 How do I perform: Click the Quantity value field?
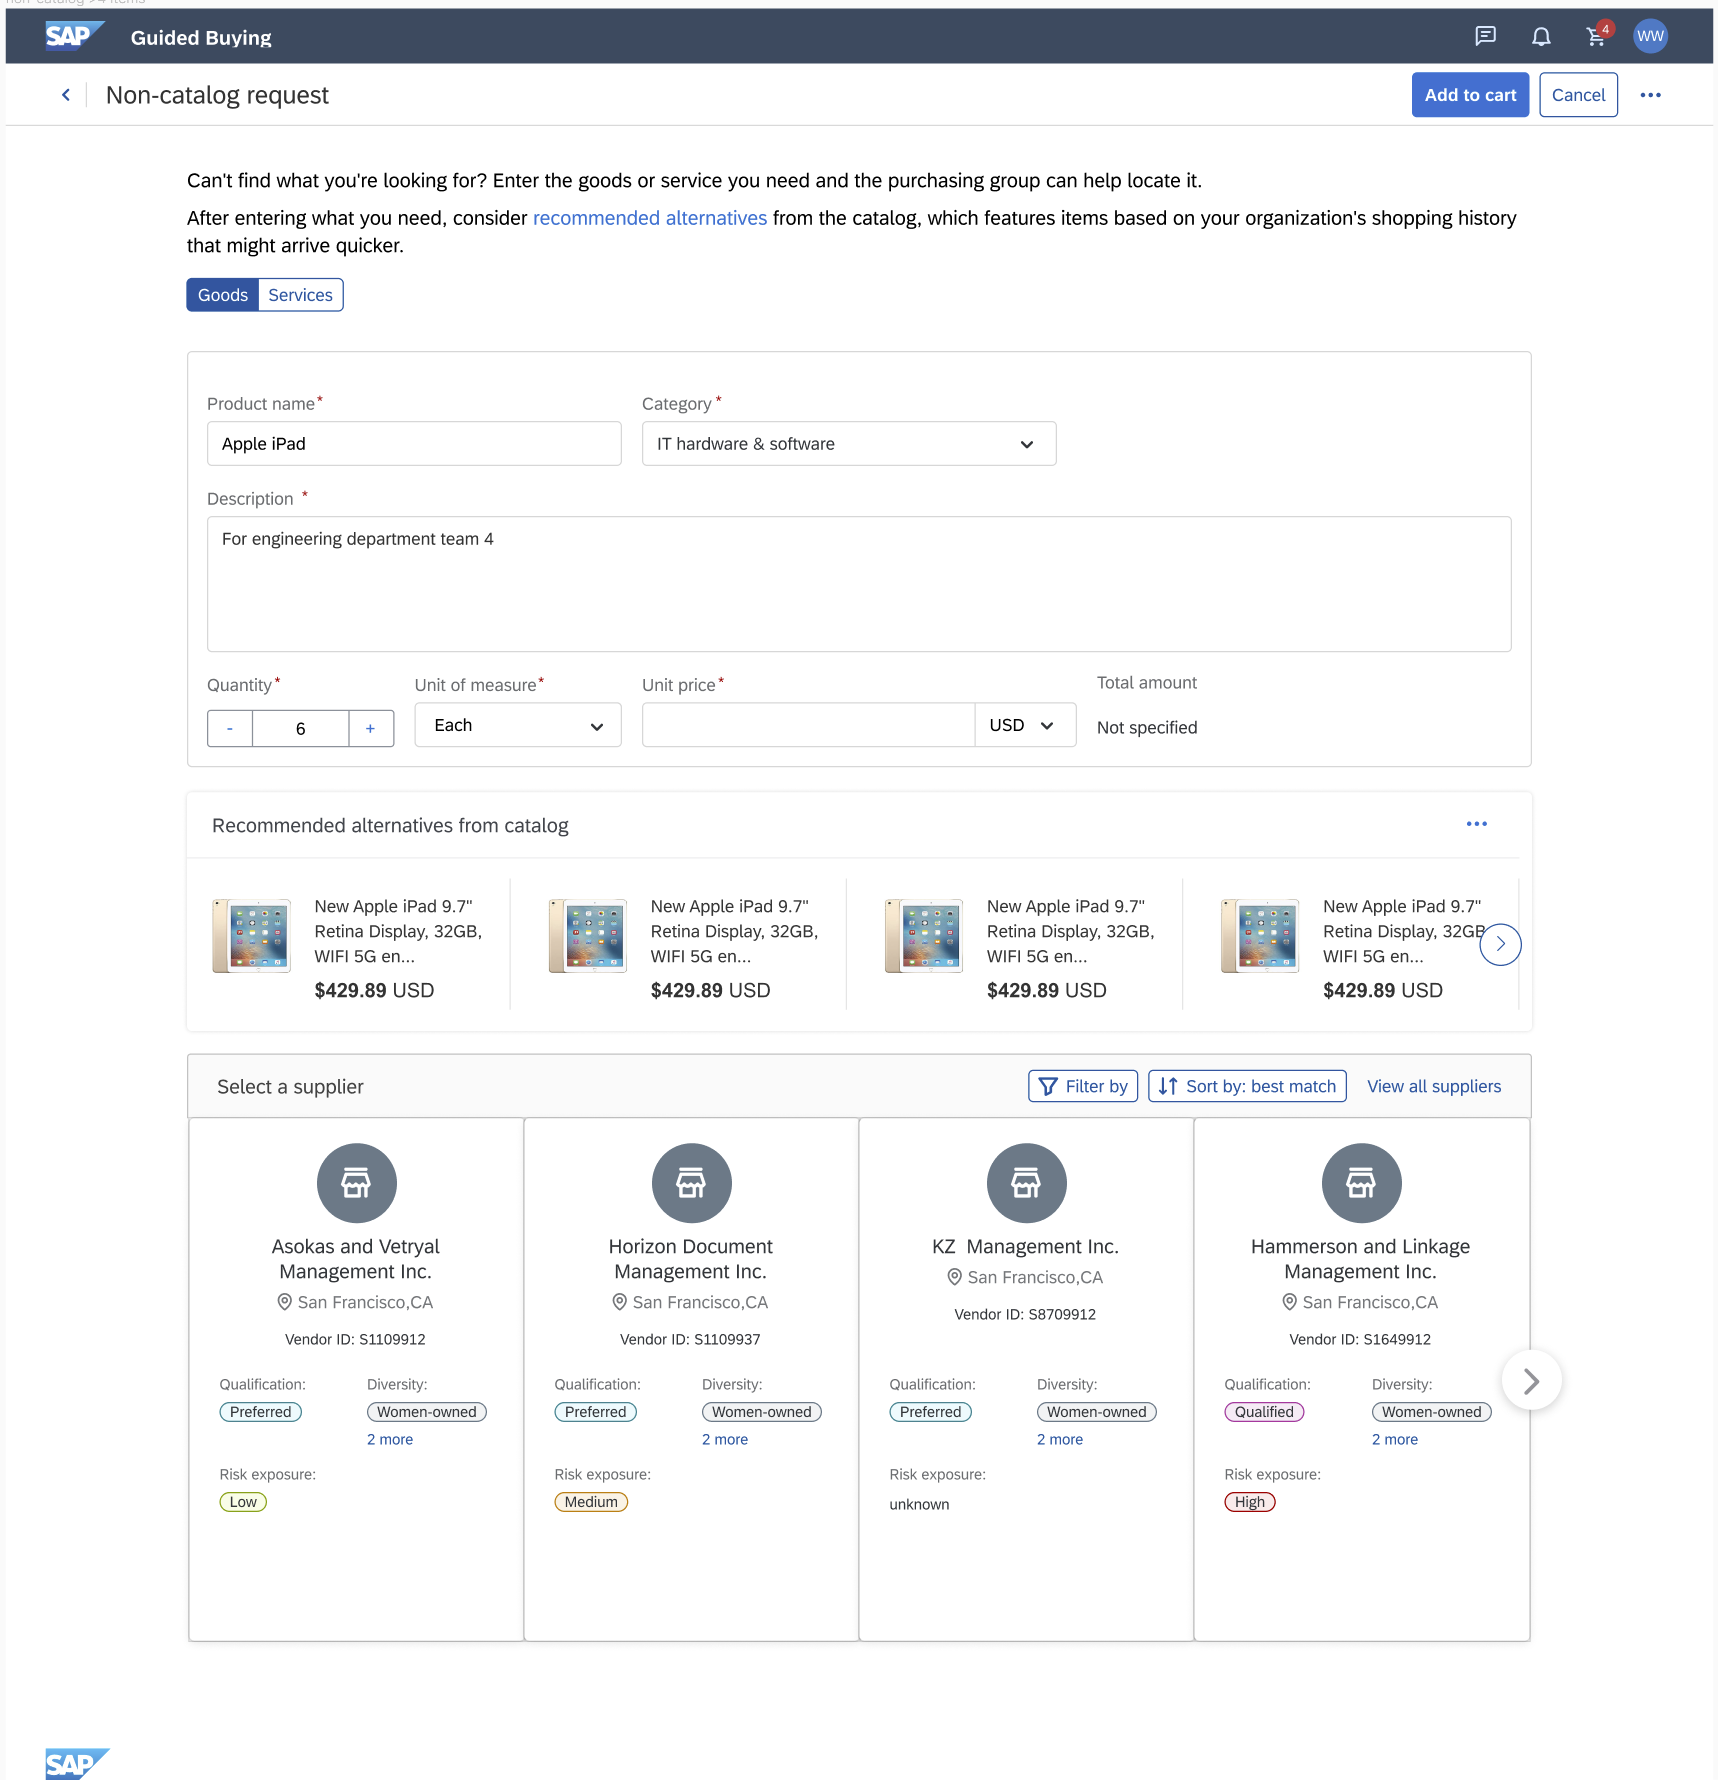(x=301, y=729)
